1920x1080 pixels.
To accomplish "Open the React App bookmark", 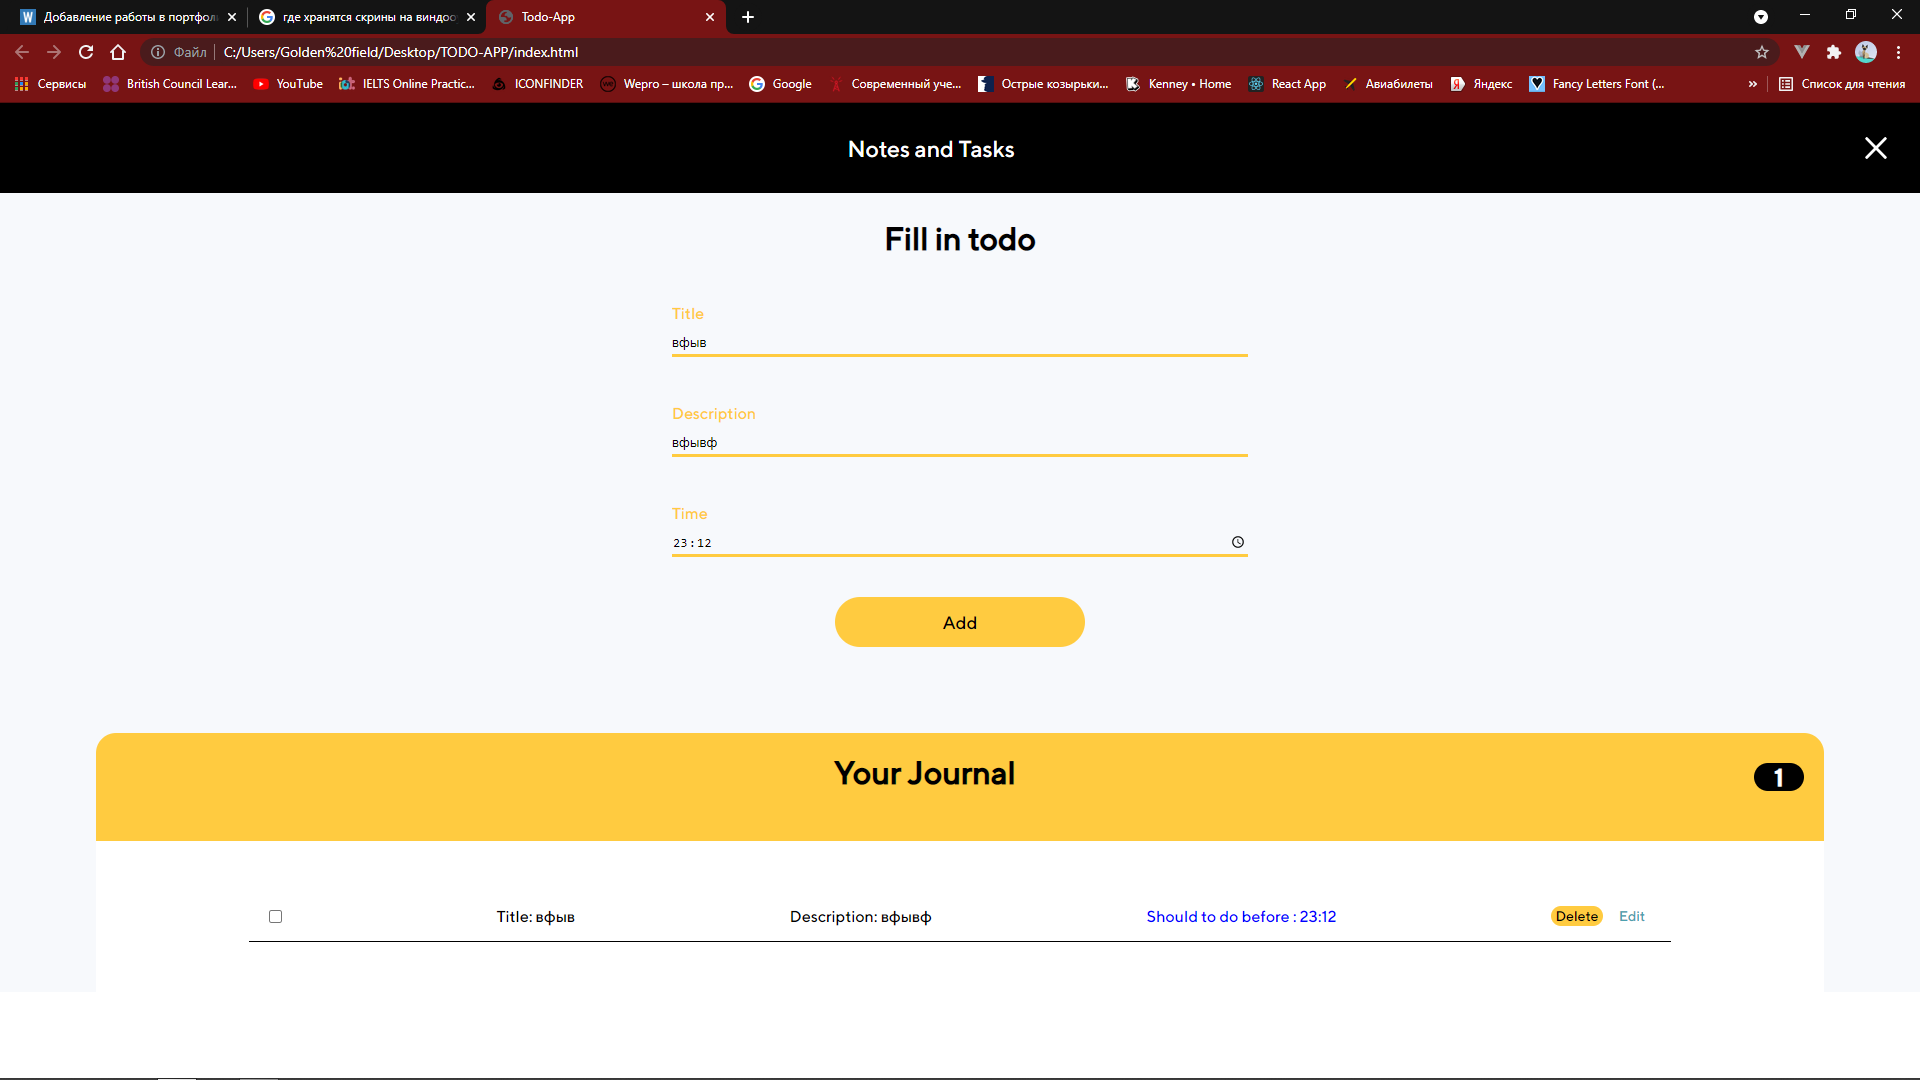I will pos(1287,84).
